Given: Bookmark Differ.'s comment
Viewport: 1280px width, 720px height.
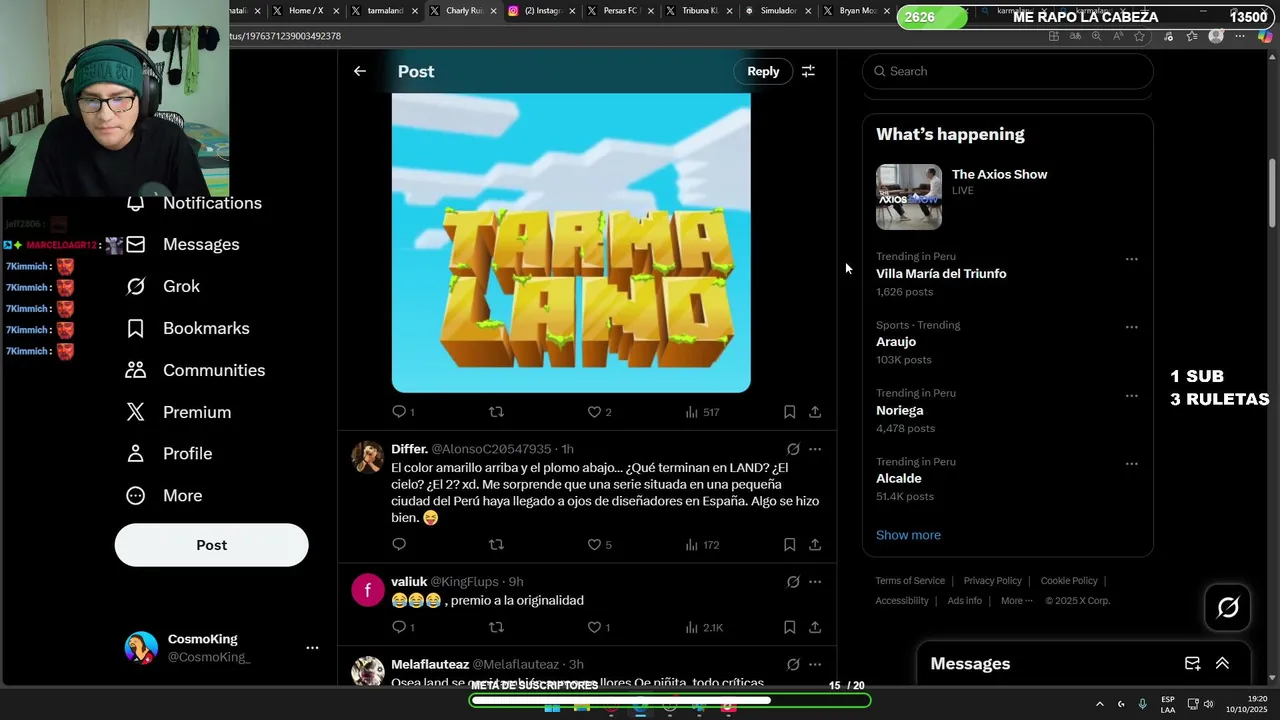Looking at the screenshot, I should (x=789, y=545).
